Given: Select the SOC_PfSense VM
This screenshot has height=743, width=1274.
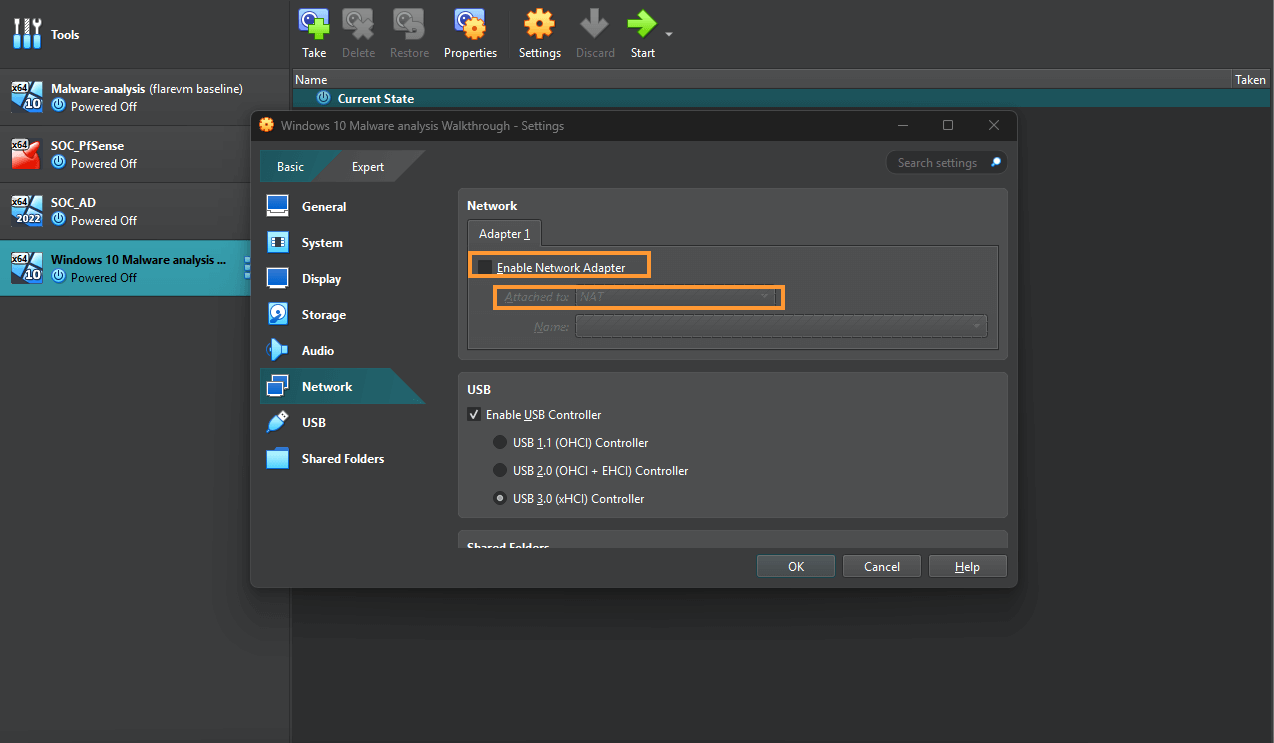Looking at the screenshot, I should coord(145,154).
